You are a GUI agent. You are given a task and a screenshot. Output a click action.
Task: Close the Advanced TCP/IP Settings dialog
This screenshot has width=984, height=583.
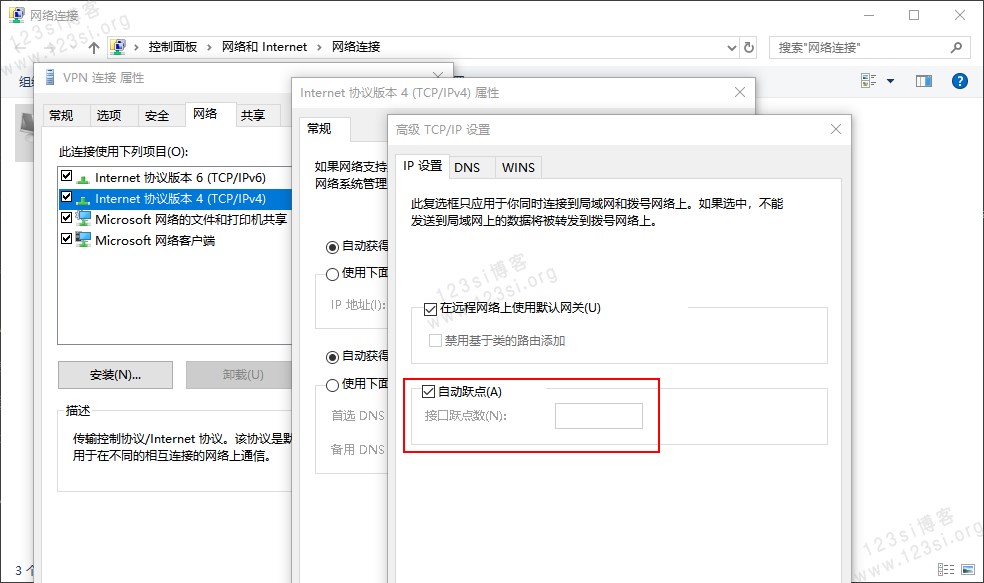coord(836,129)
